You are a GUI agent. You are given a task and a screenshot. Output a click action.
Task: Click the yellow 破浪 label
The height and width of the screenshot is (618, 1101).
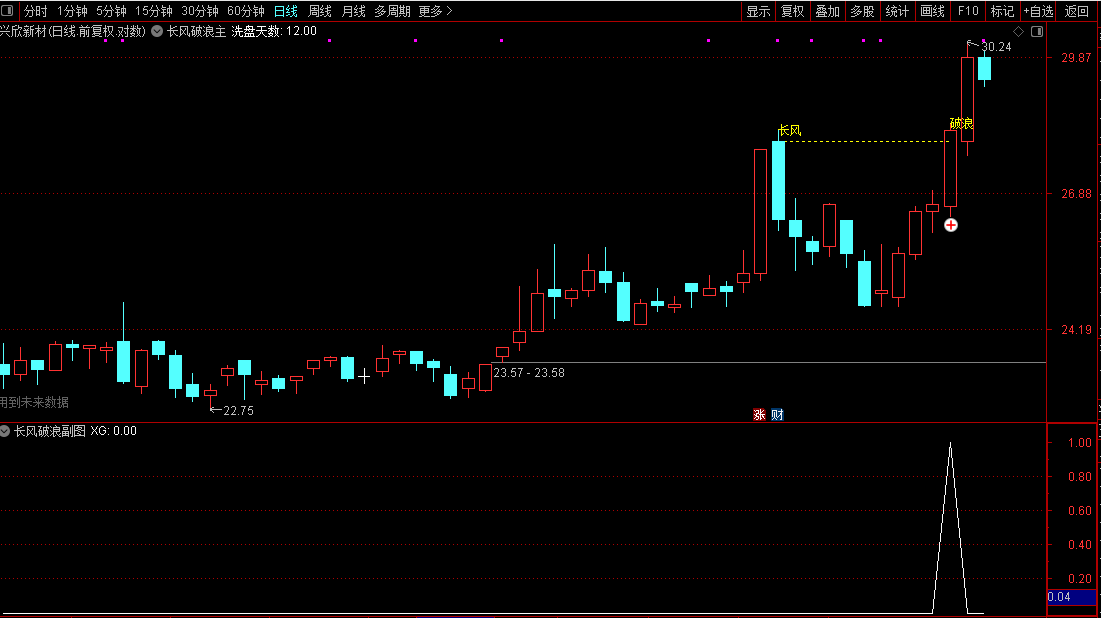pyautogui.click(x=961, y=124)
